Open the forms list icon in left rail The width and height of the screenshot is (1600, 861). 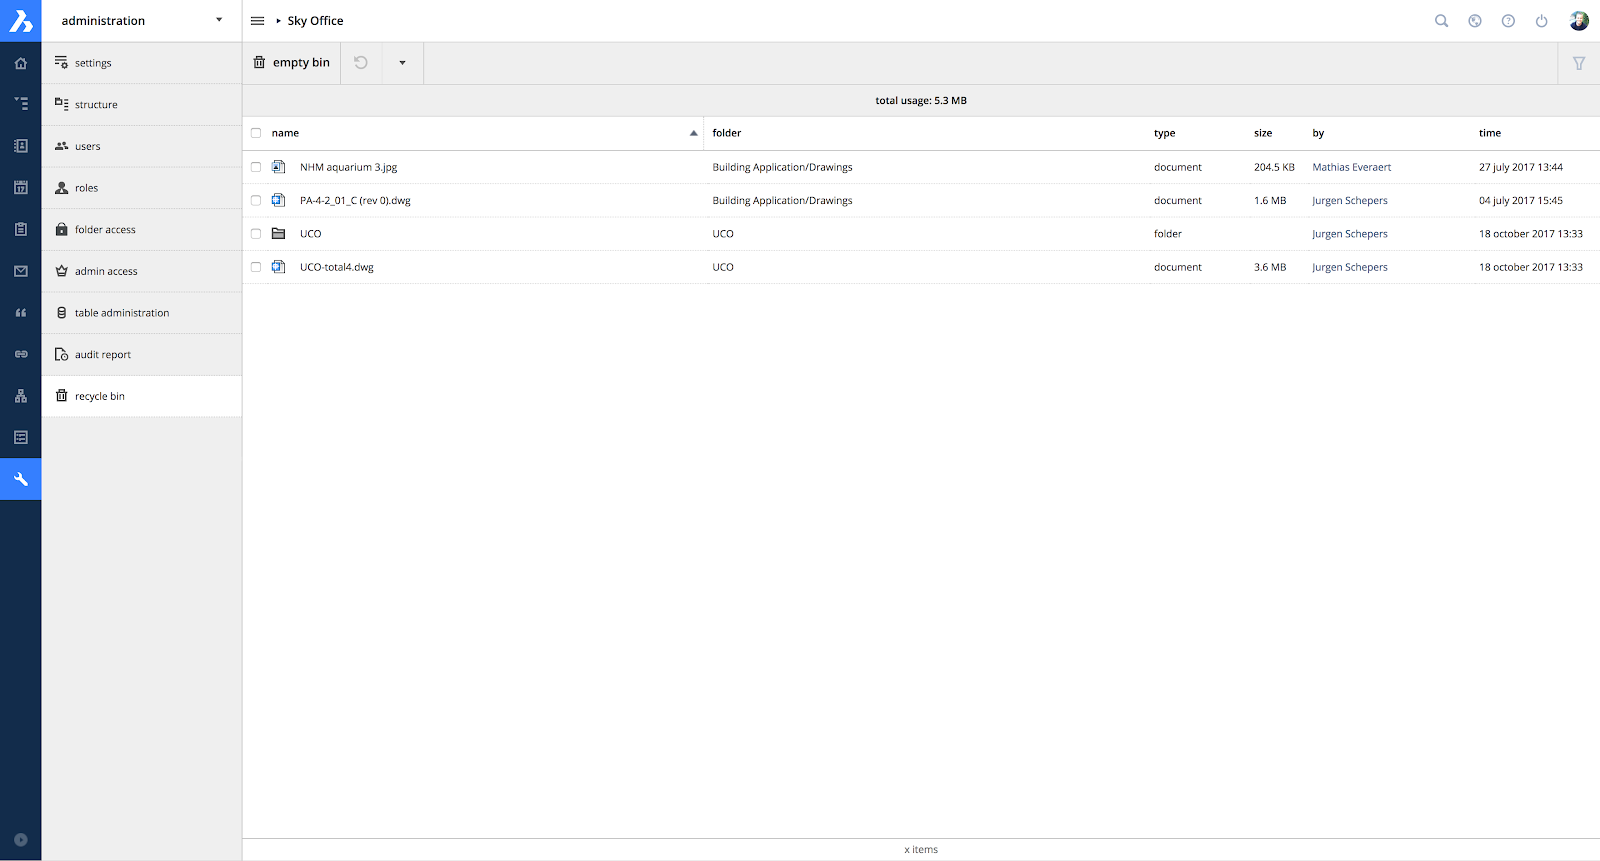20,438
